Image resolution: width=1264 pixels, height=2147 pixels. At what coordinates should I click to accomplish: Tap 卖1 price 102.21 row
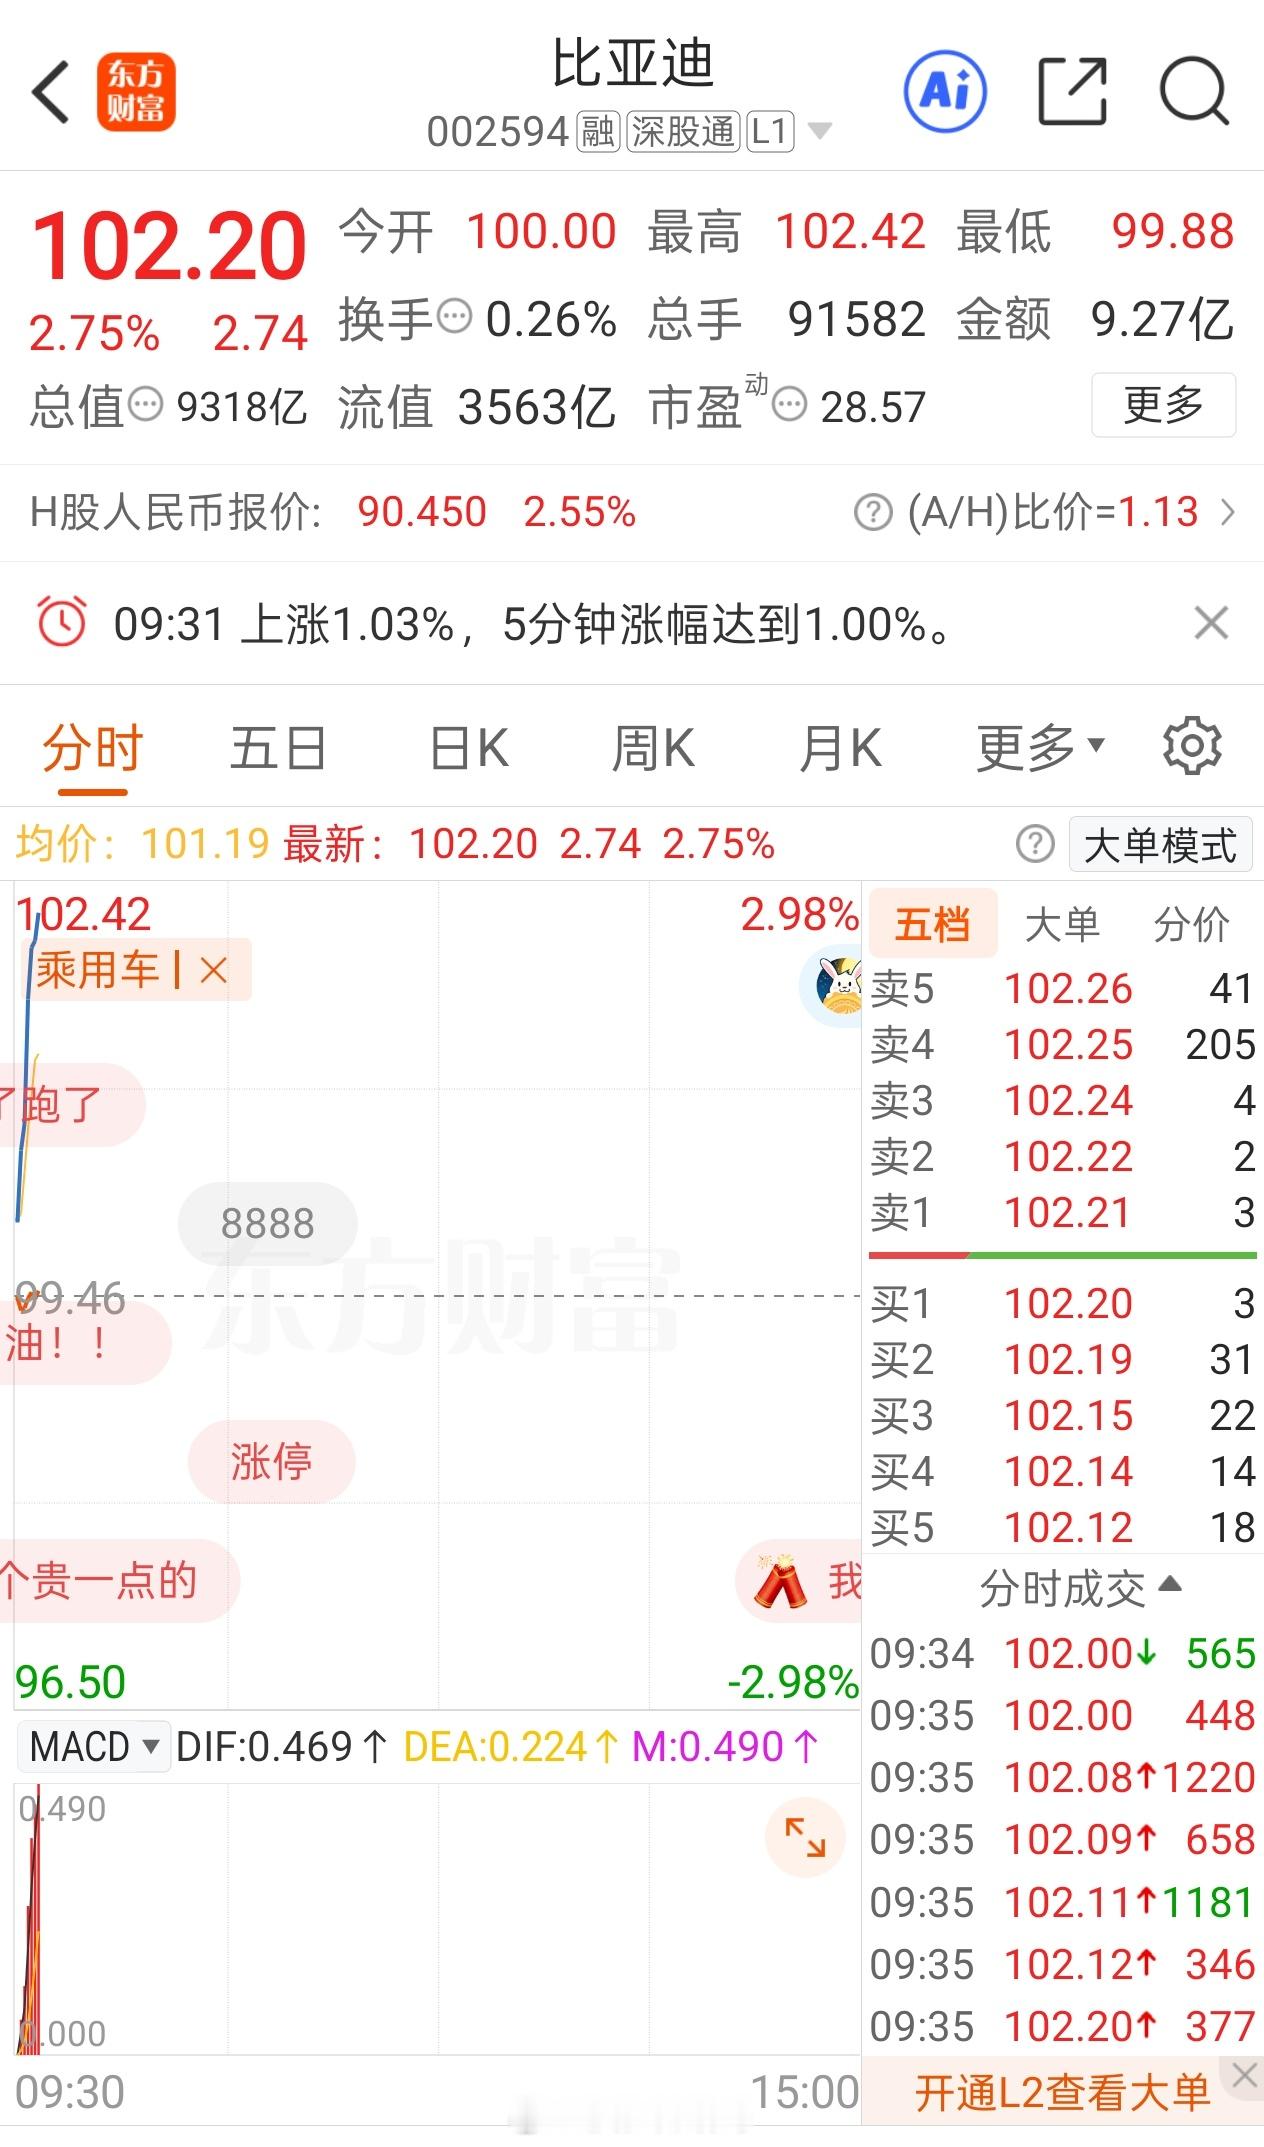coord(1062,1213)
